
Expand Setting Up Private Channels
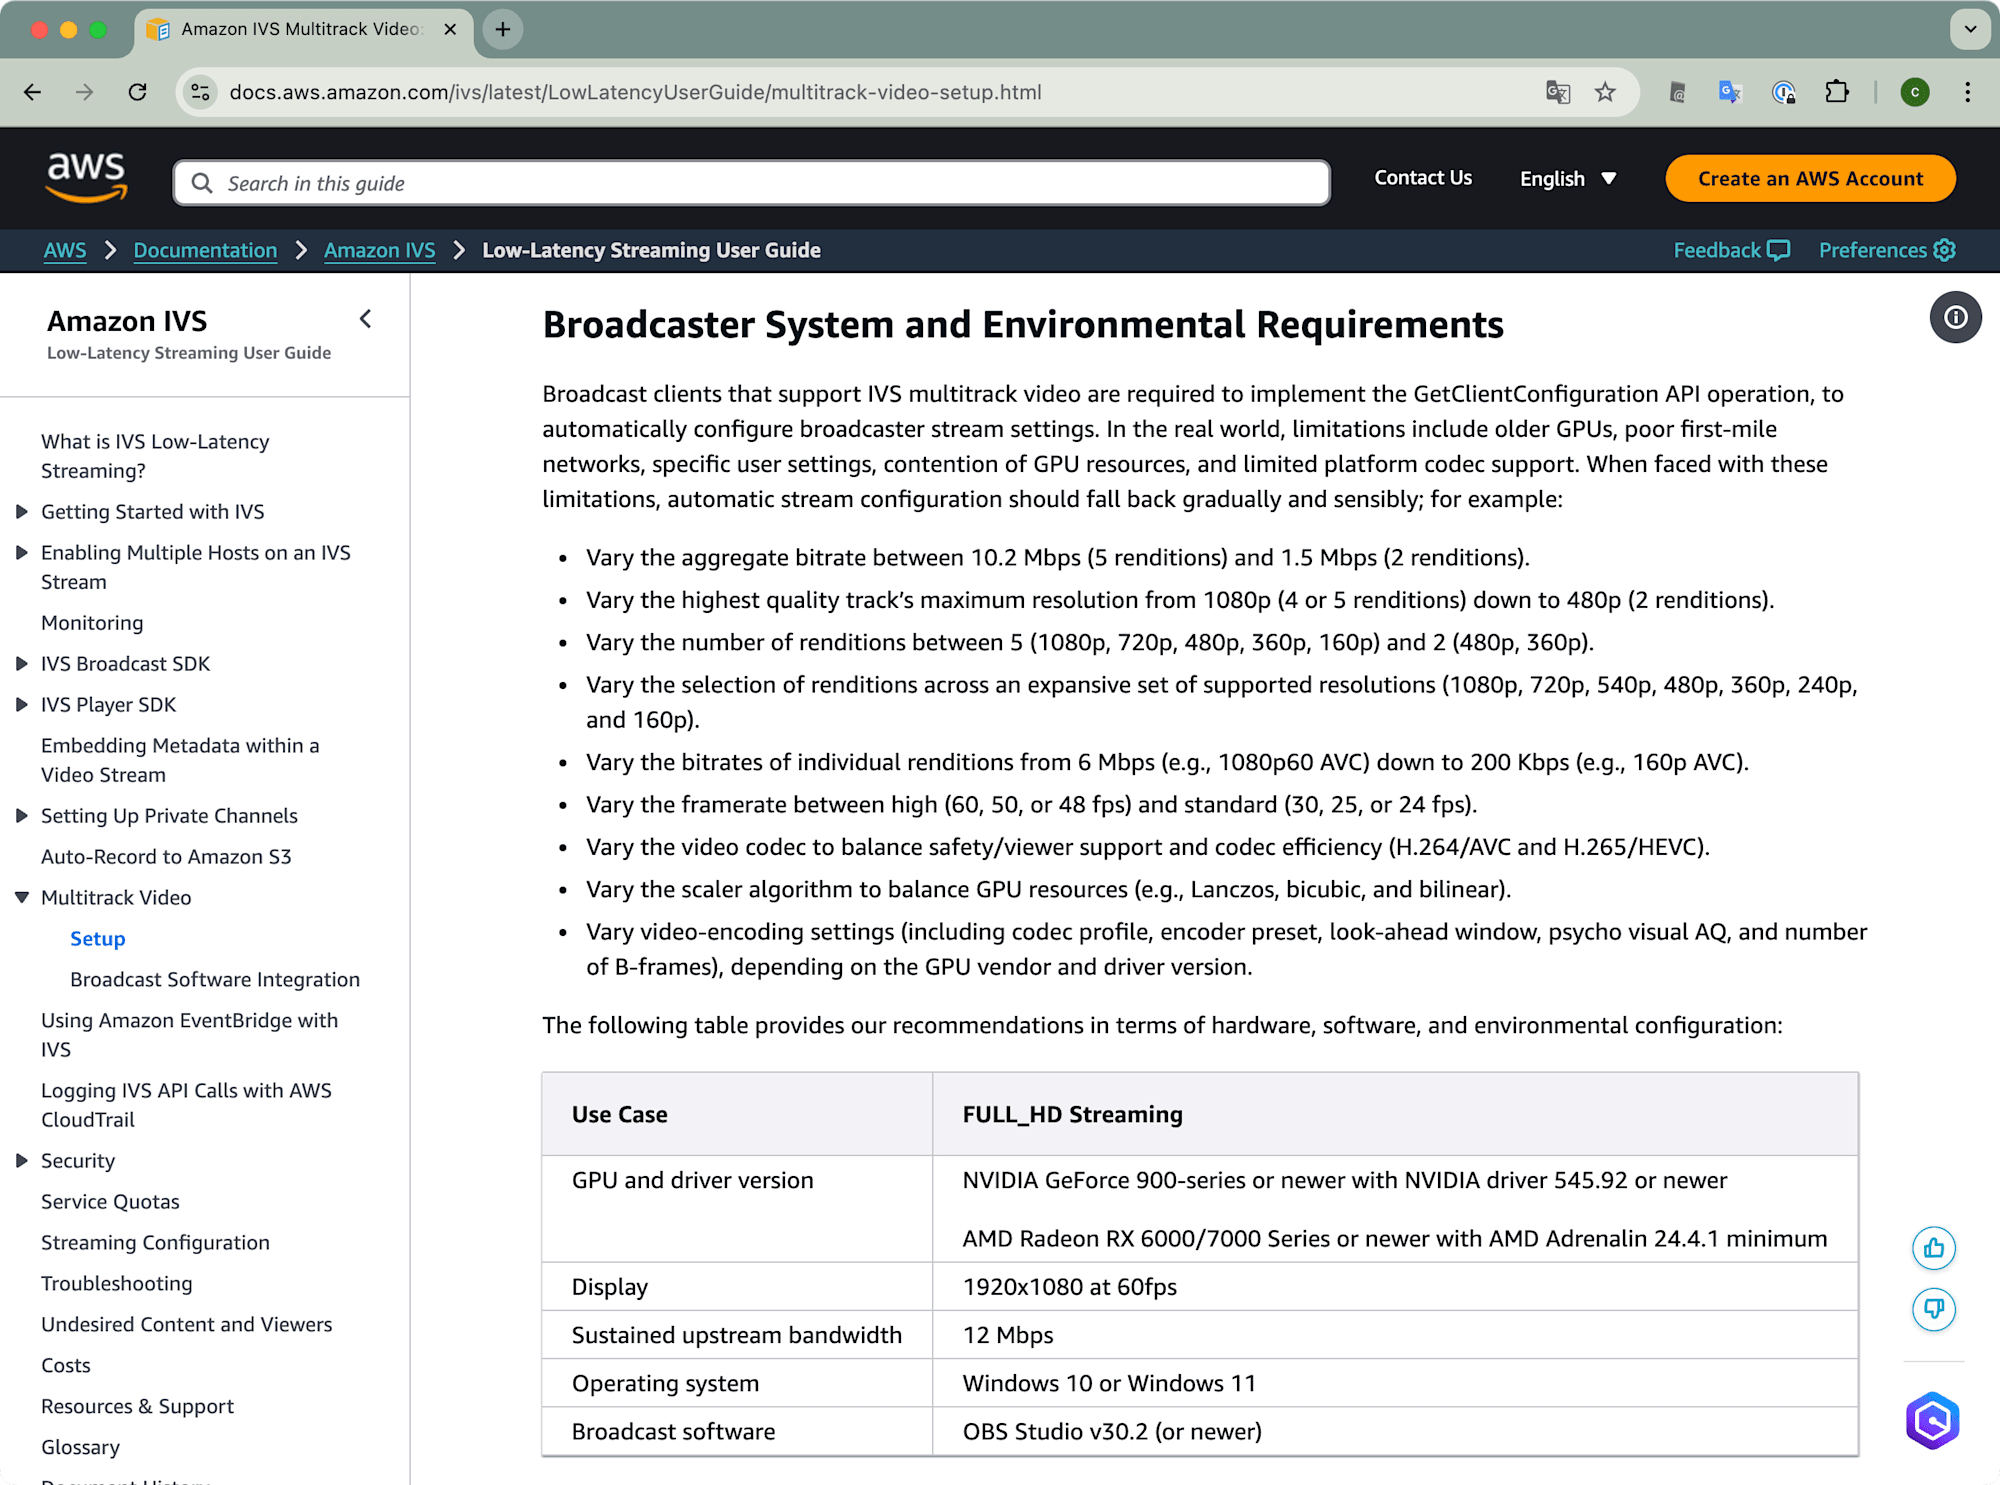click(22, 816)
